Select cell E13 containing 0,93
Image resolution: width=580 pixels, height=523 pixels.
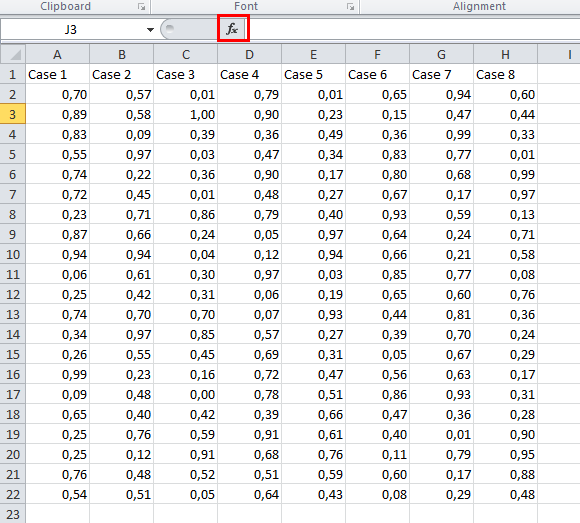(314, 314)
